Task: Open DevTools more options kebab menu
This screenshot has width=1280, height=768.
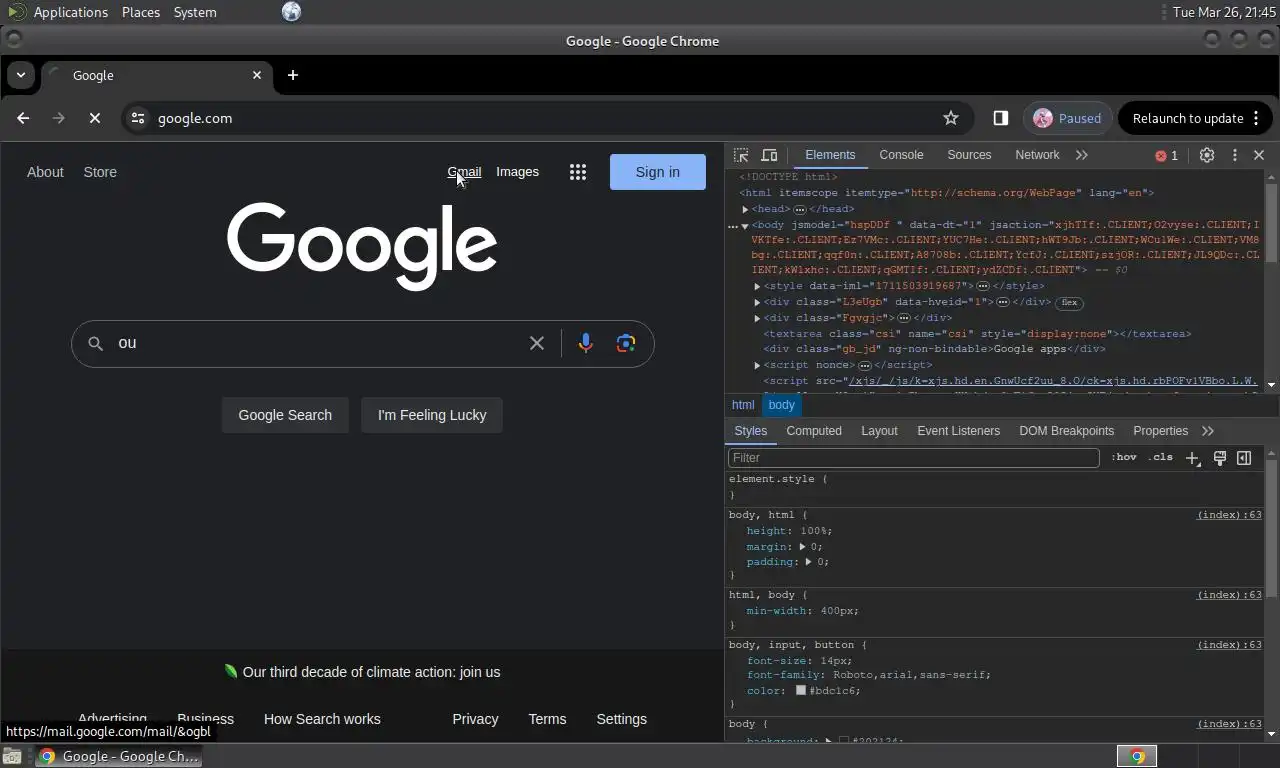Action: (x=1234, y=155)
